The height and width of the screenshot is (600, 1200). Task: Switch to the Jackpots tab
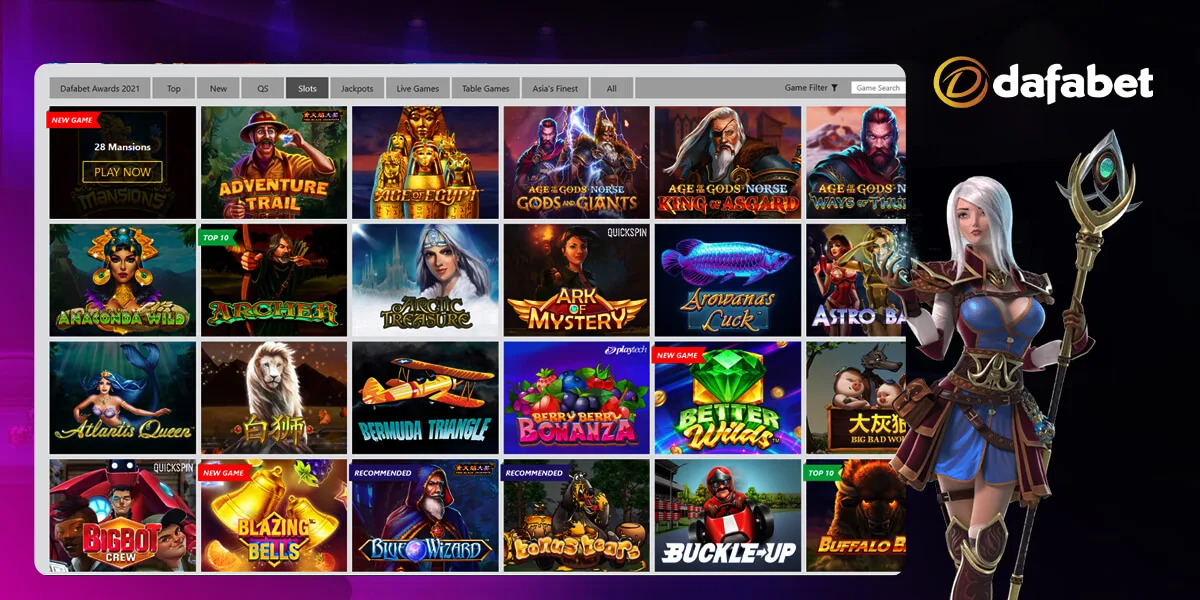pos(357,88)
